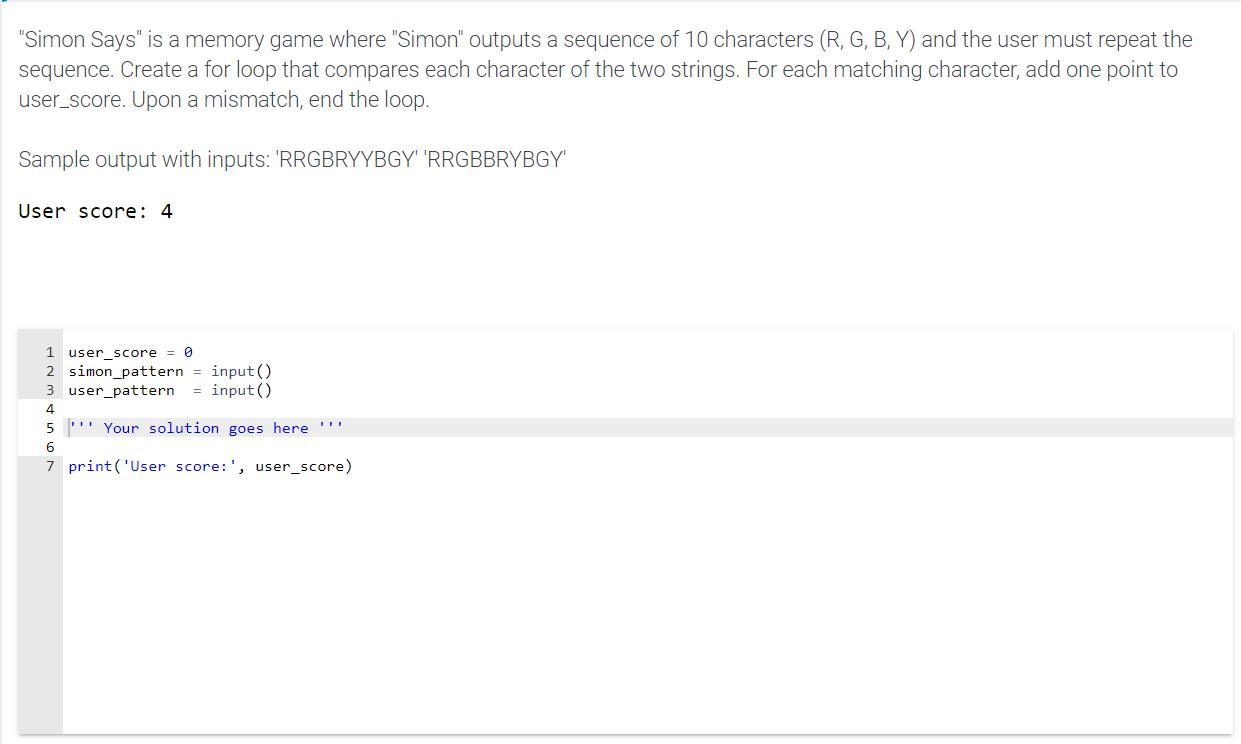Click empty line 6 in the editor
The width and height of the screenshot is (1241, 744).
point(400,447)
